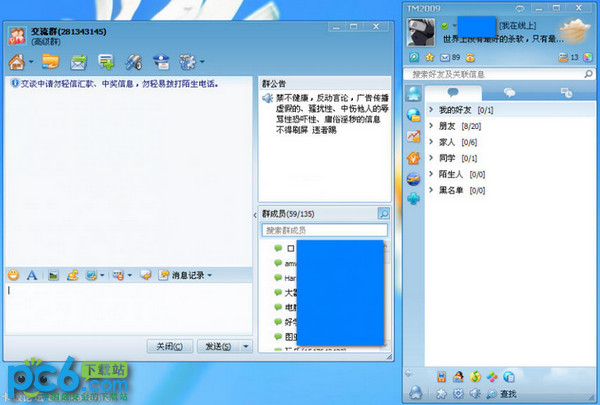Switch to the contacts tab
Screen dimensions: 600x405
[x=453, y=92]
